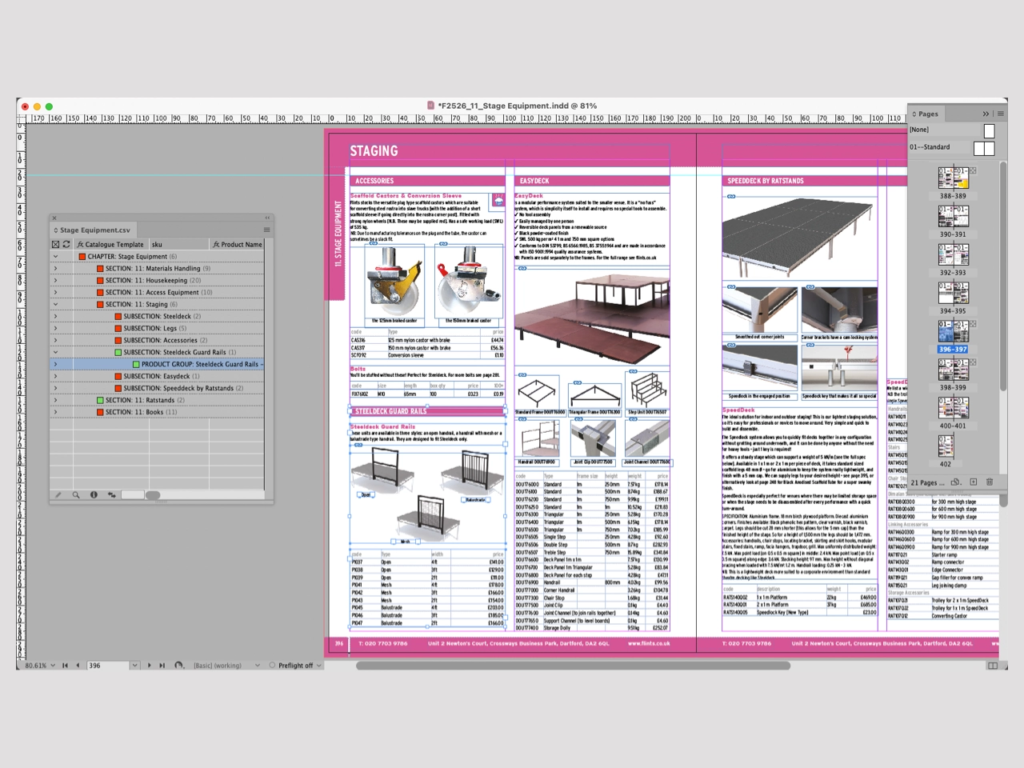This screenshot has height=768, width=1024.
Task: Expand SECTION 11: Materials Handling
Action: pos(56,268)
